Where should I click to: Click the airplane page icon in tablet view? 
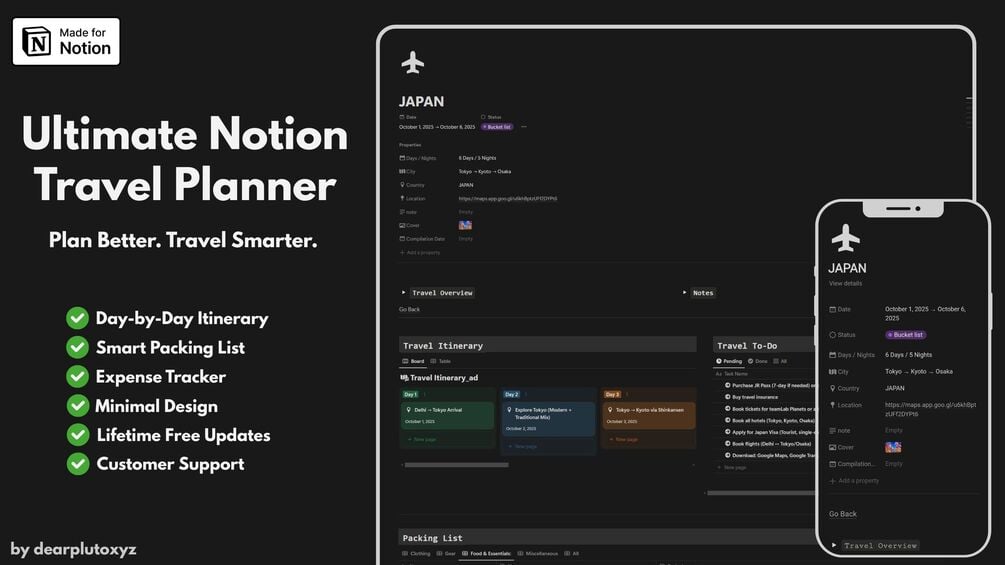pyautogui.click(x=413, y=63)
